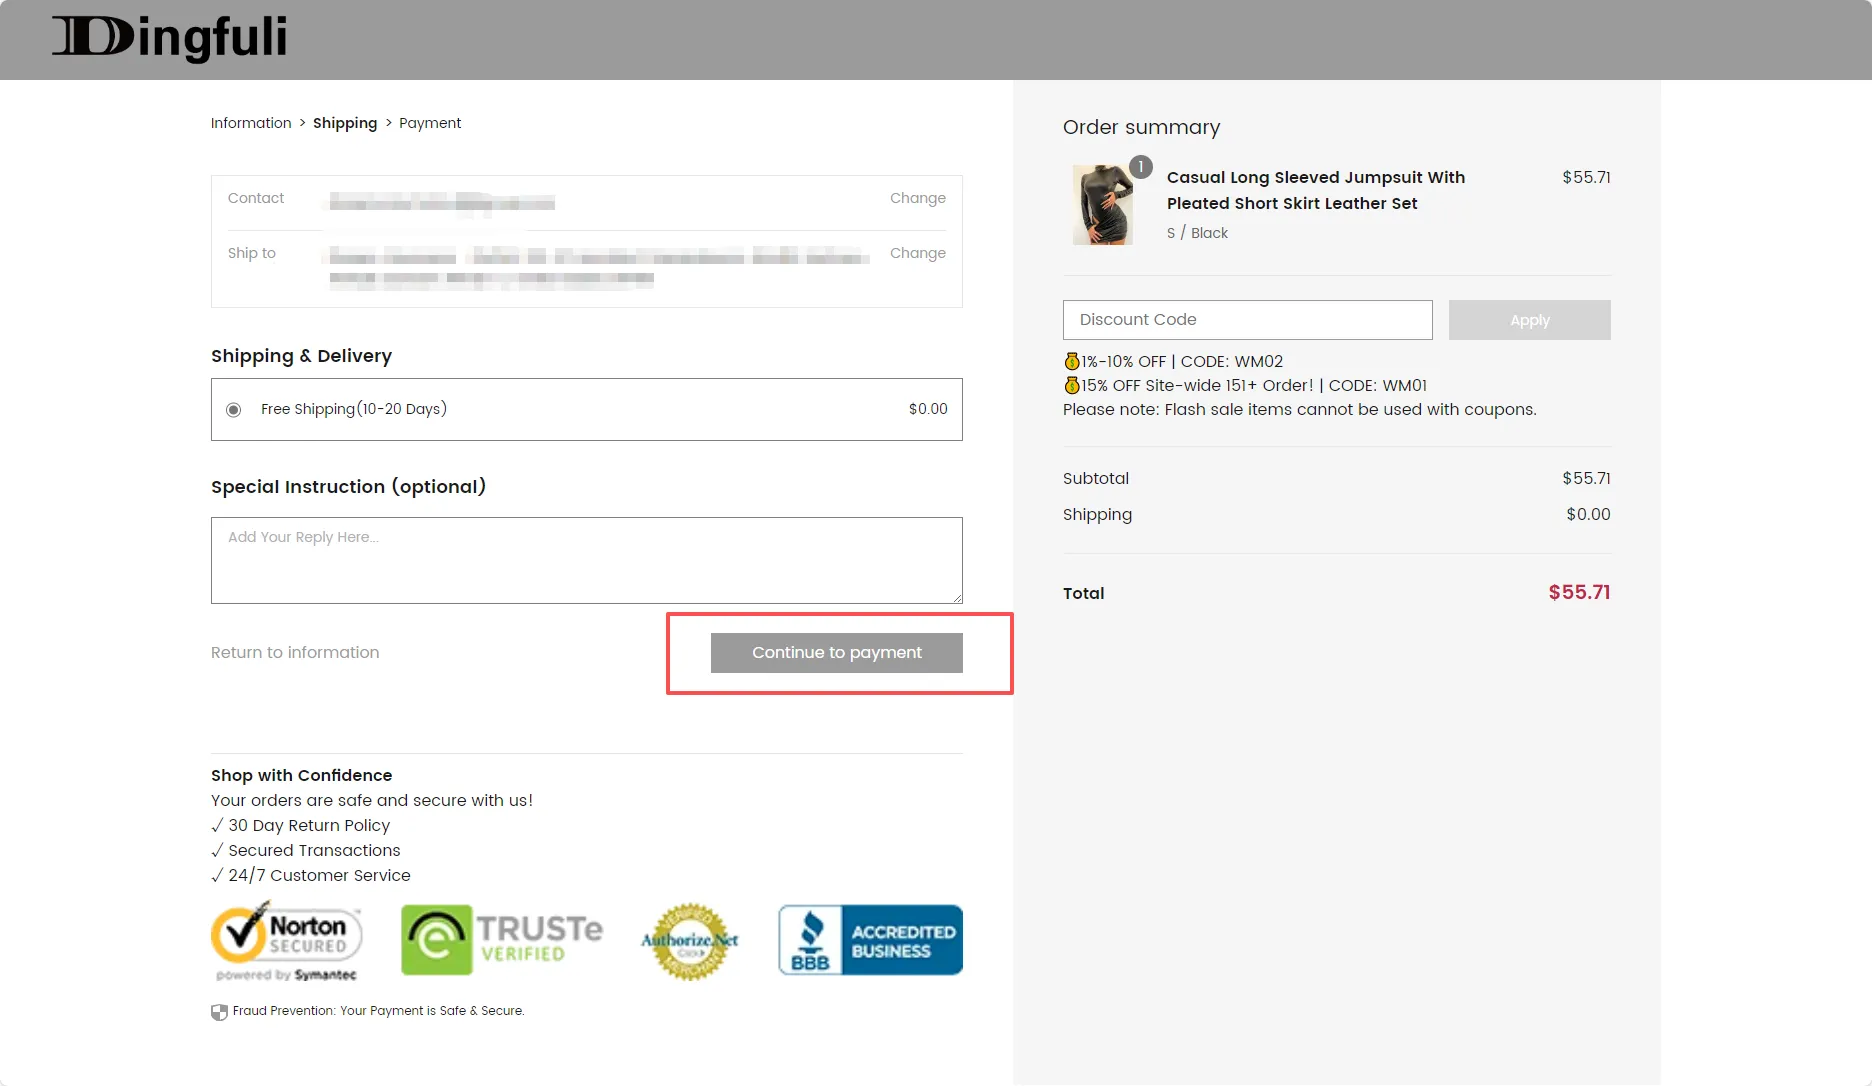The image size is (1872, 1086).
Task: Apply the discount code
Action: [1529, 320]
